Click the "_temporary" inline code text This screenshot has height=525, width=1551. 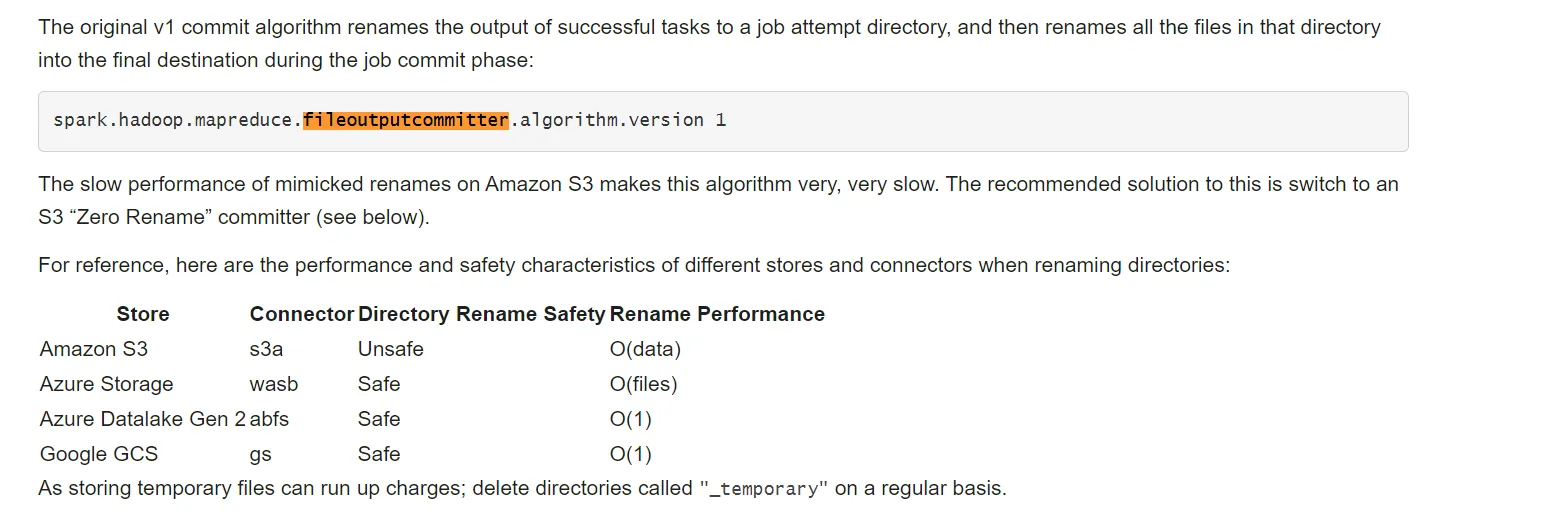point(763,490)
